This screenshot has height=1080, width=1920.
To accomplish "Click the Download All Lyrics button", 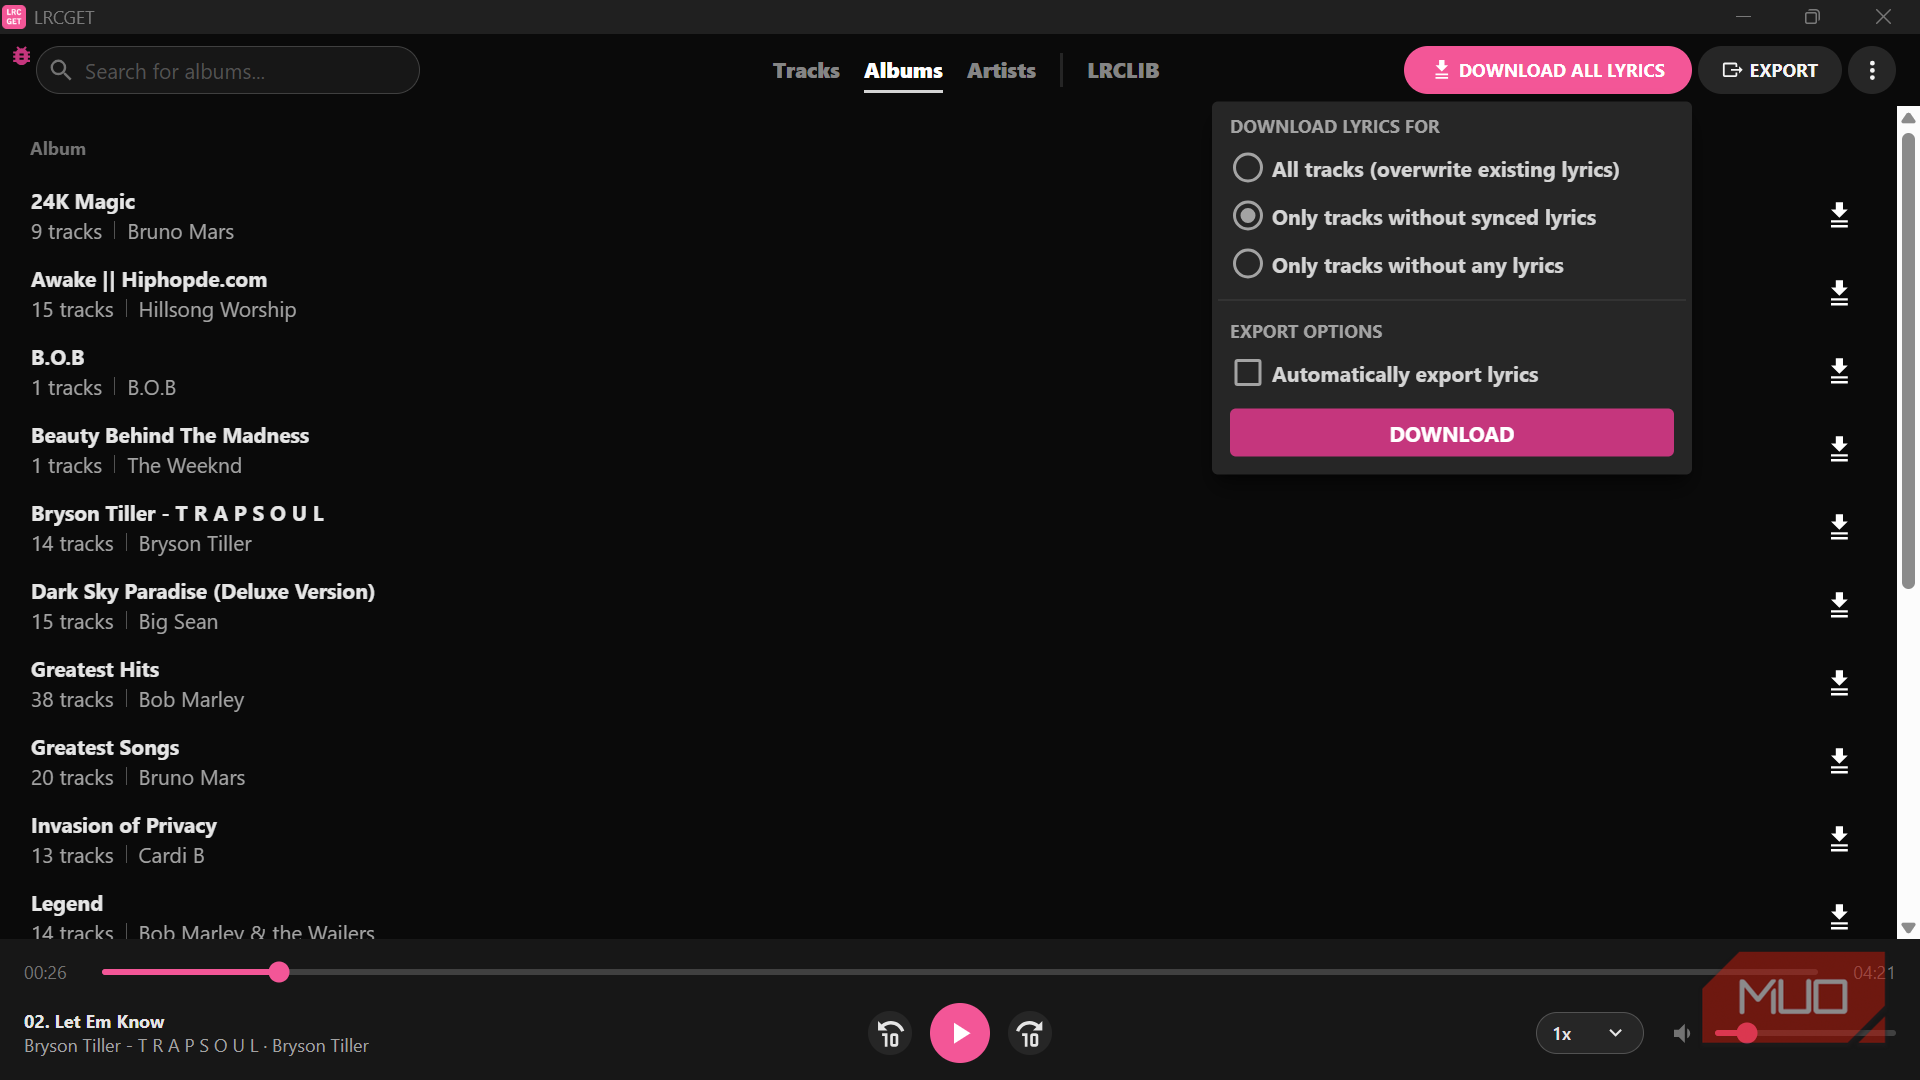I will pos(1547,70).
